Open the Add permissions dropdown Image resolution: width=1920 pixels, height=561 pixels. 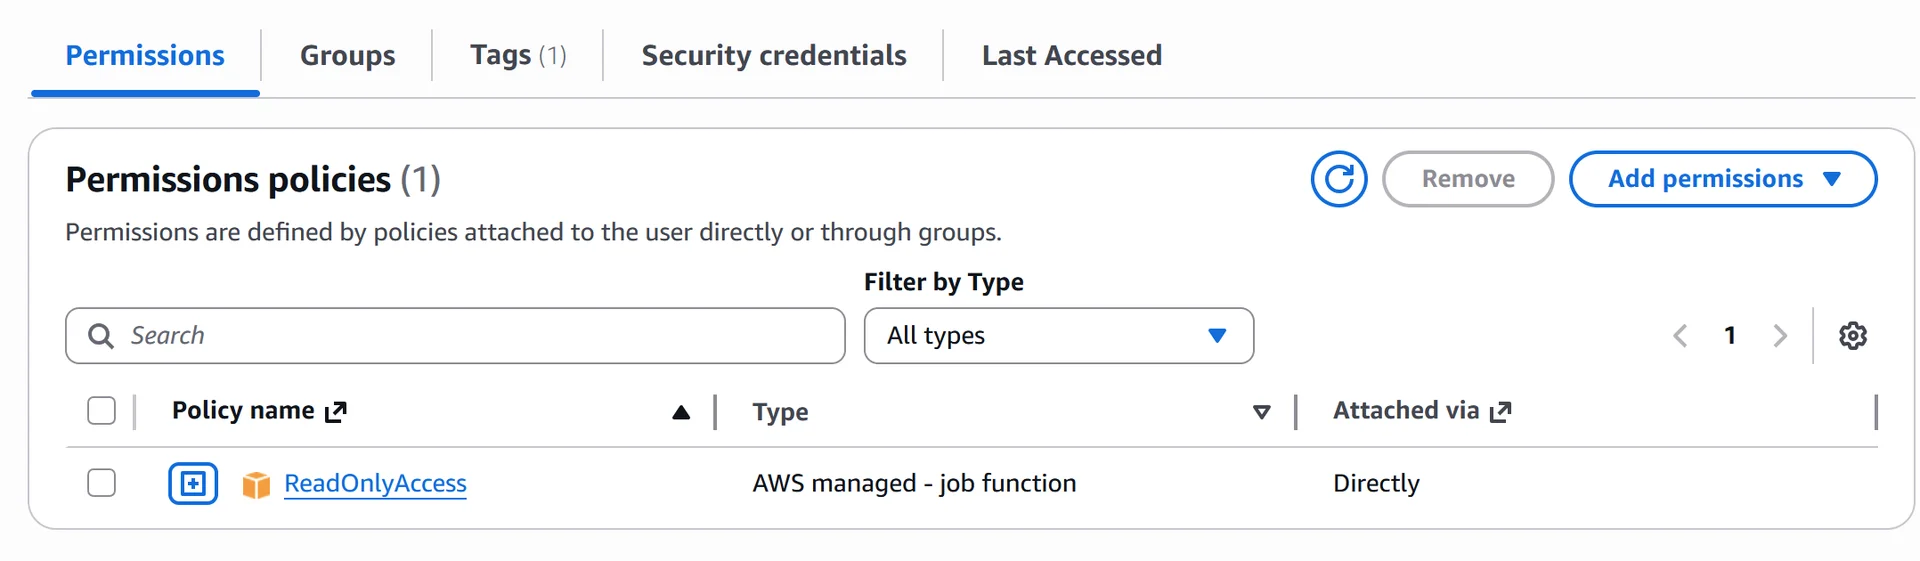1722,179
